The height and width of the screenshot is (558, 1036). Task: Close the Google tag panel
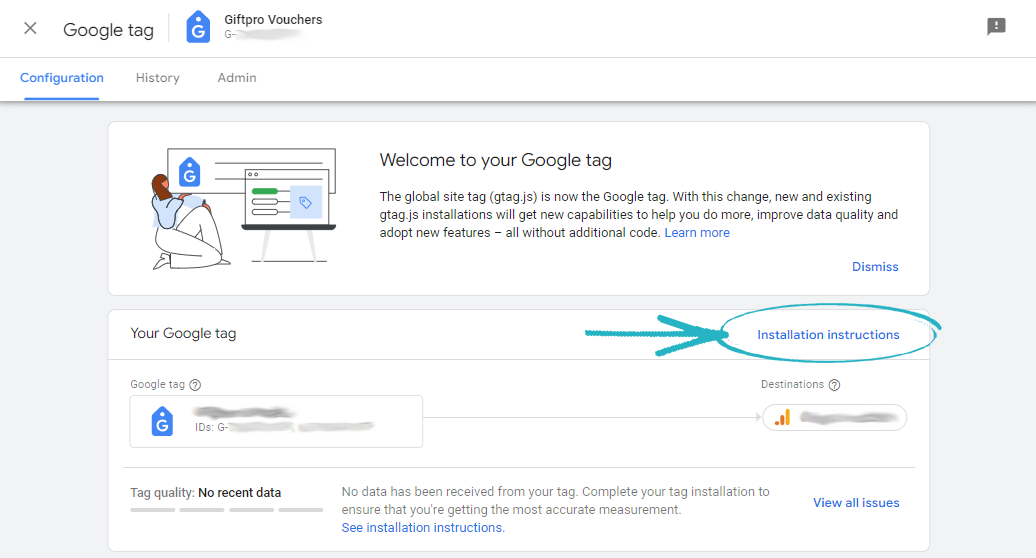[x=30, y=28]
